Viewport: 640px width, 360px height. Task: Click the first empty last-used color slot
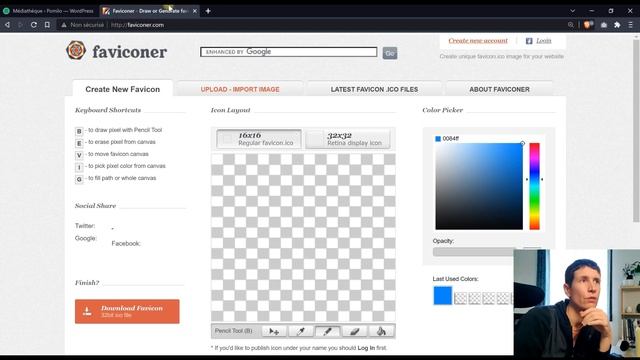point(460,298)
